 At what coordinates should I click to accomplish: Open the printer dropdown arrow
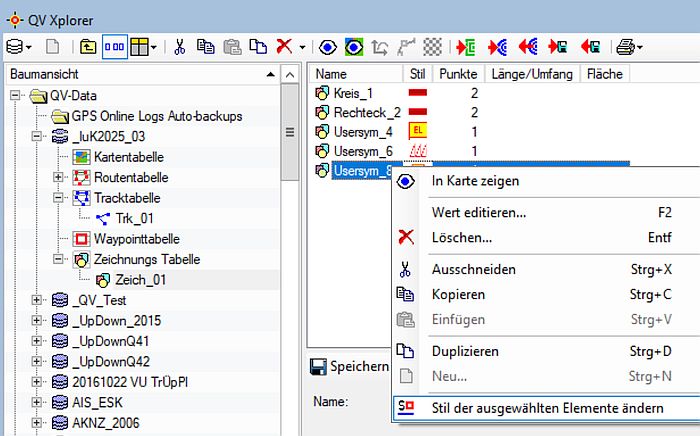(639, 47)
